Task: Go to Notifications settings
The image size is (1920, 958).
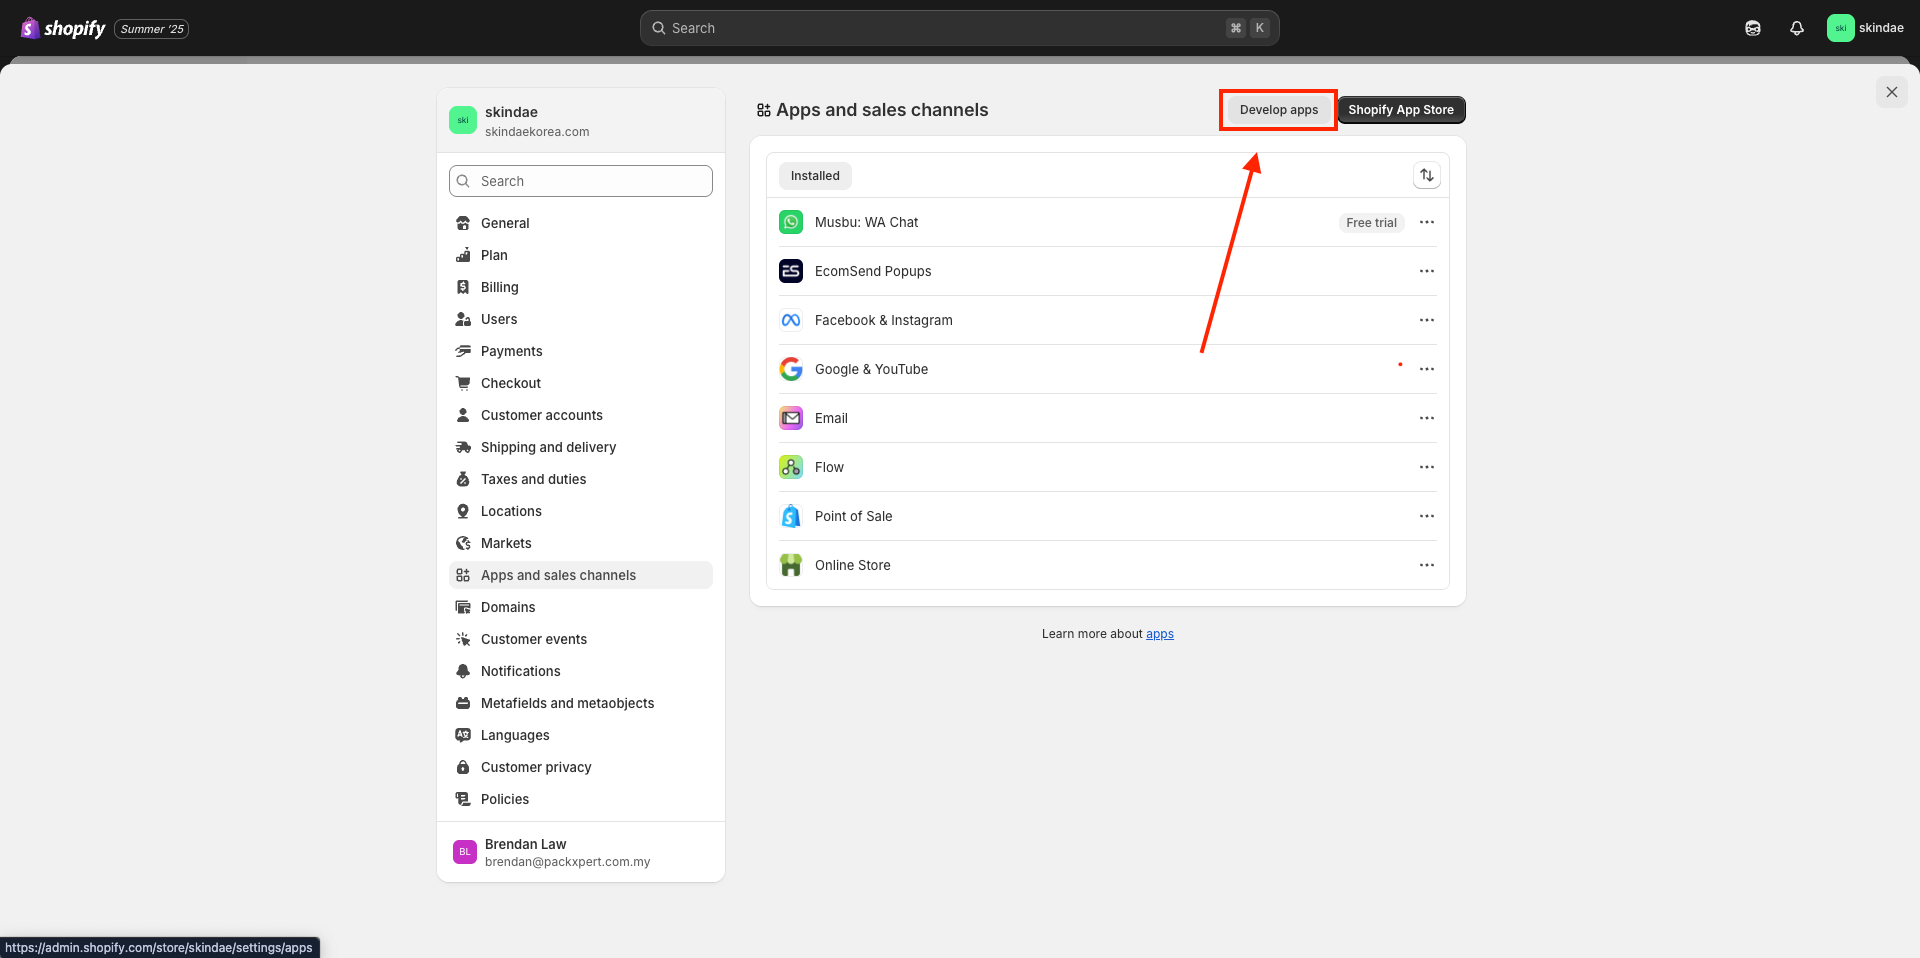Action: 581,671
